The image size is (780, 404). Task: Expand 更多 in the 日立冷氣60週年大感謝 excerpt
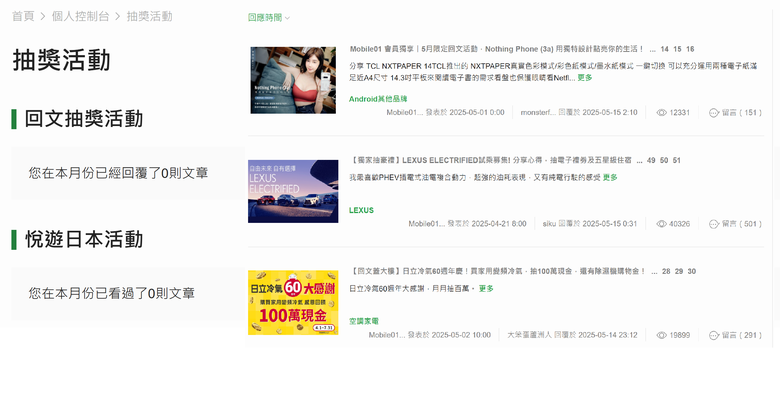(x=486, y=289)
